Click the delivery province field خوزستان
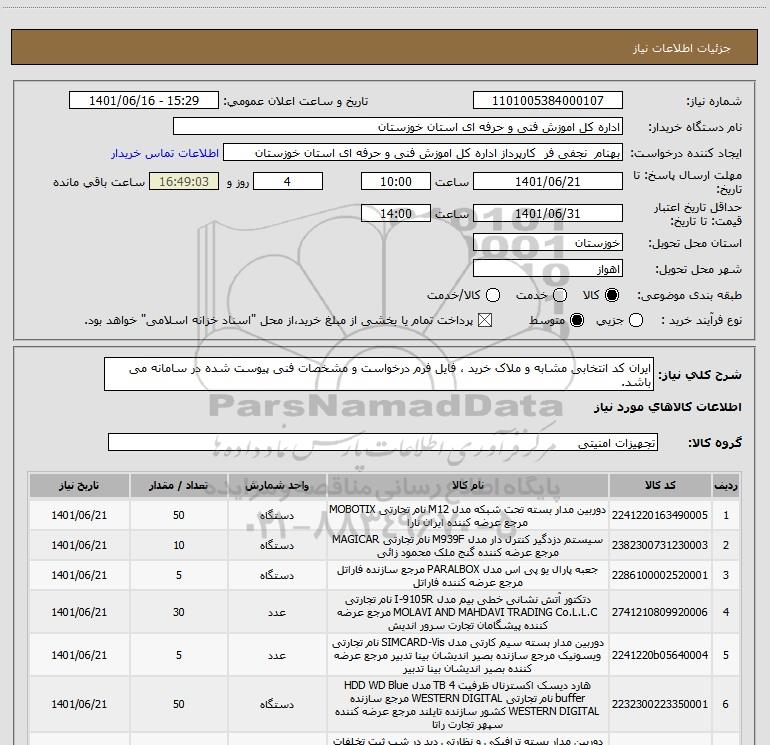 pos(548,243)
